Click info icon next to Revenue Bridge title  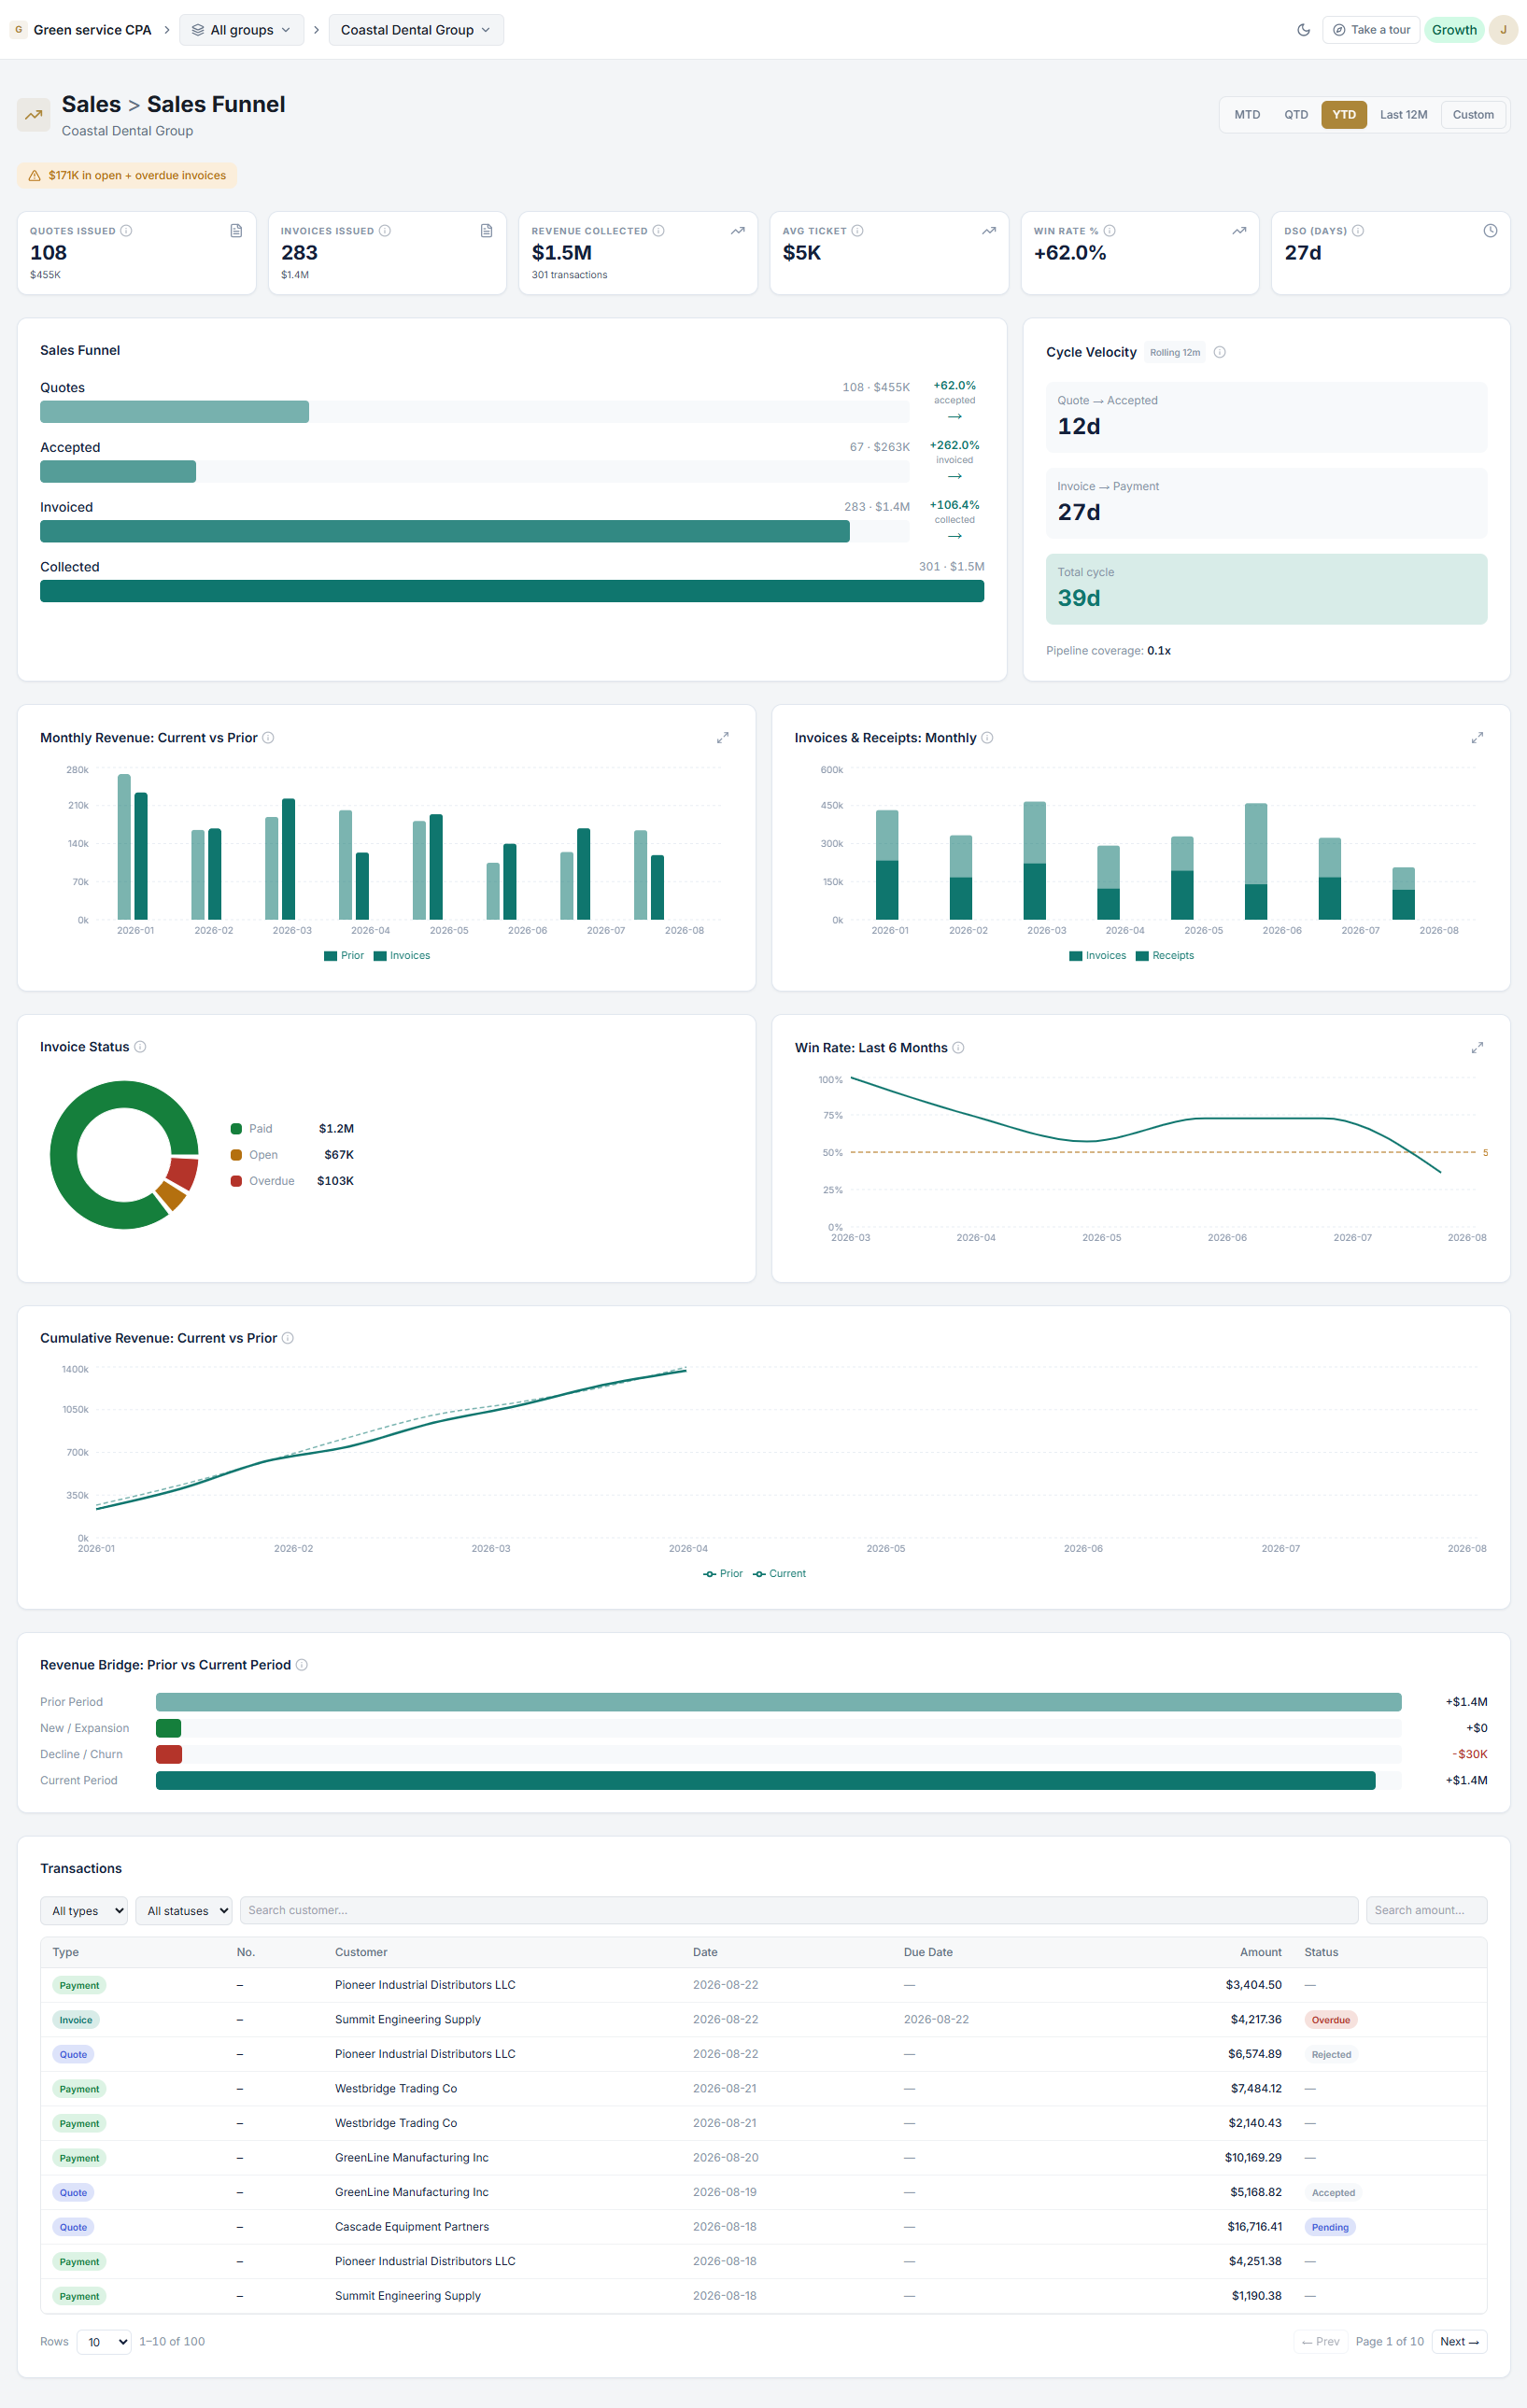[301, 1665]
